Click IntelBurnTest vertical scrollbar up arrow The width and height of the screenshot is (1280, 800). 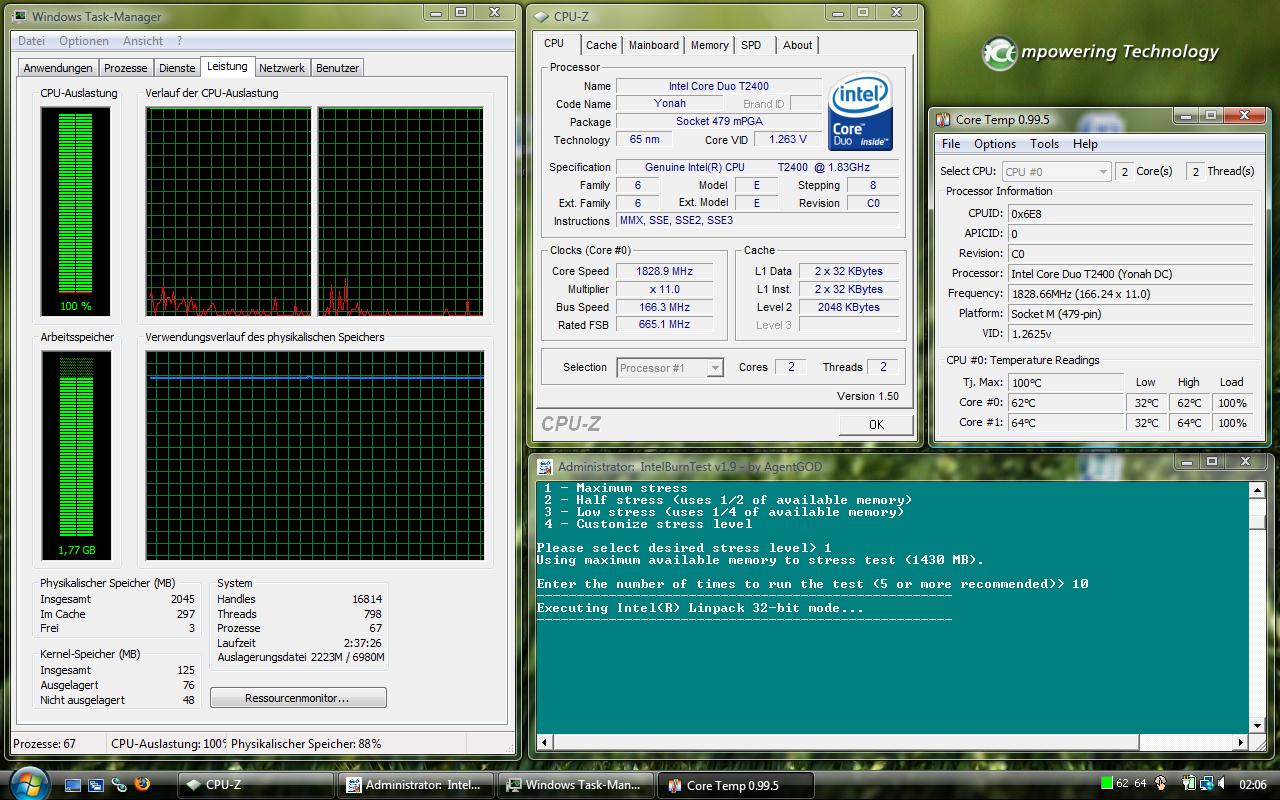[x=1258, y=490]
